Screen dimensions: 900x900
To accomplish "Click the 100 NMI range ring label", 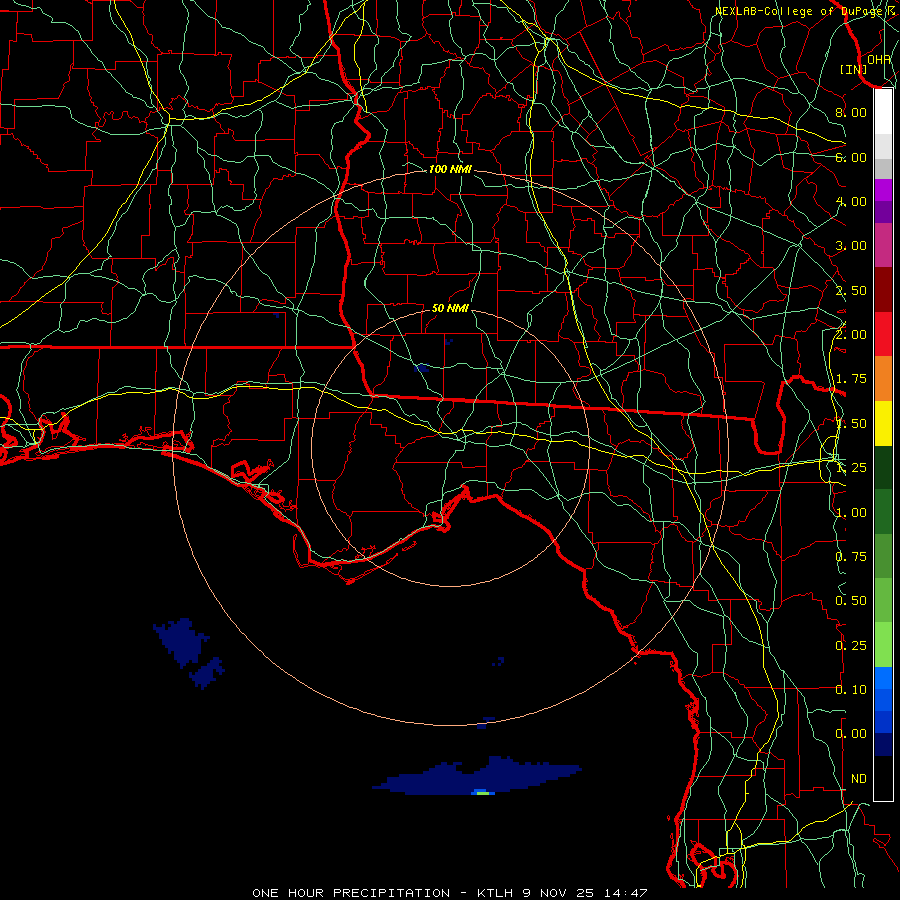I will point(449,170).
